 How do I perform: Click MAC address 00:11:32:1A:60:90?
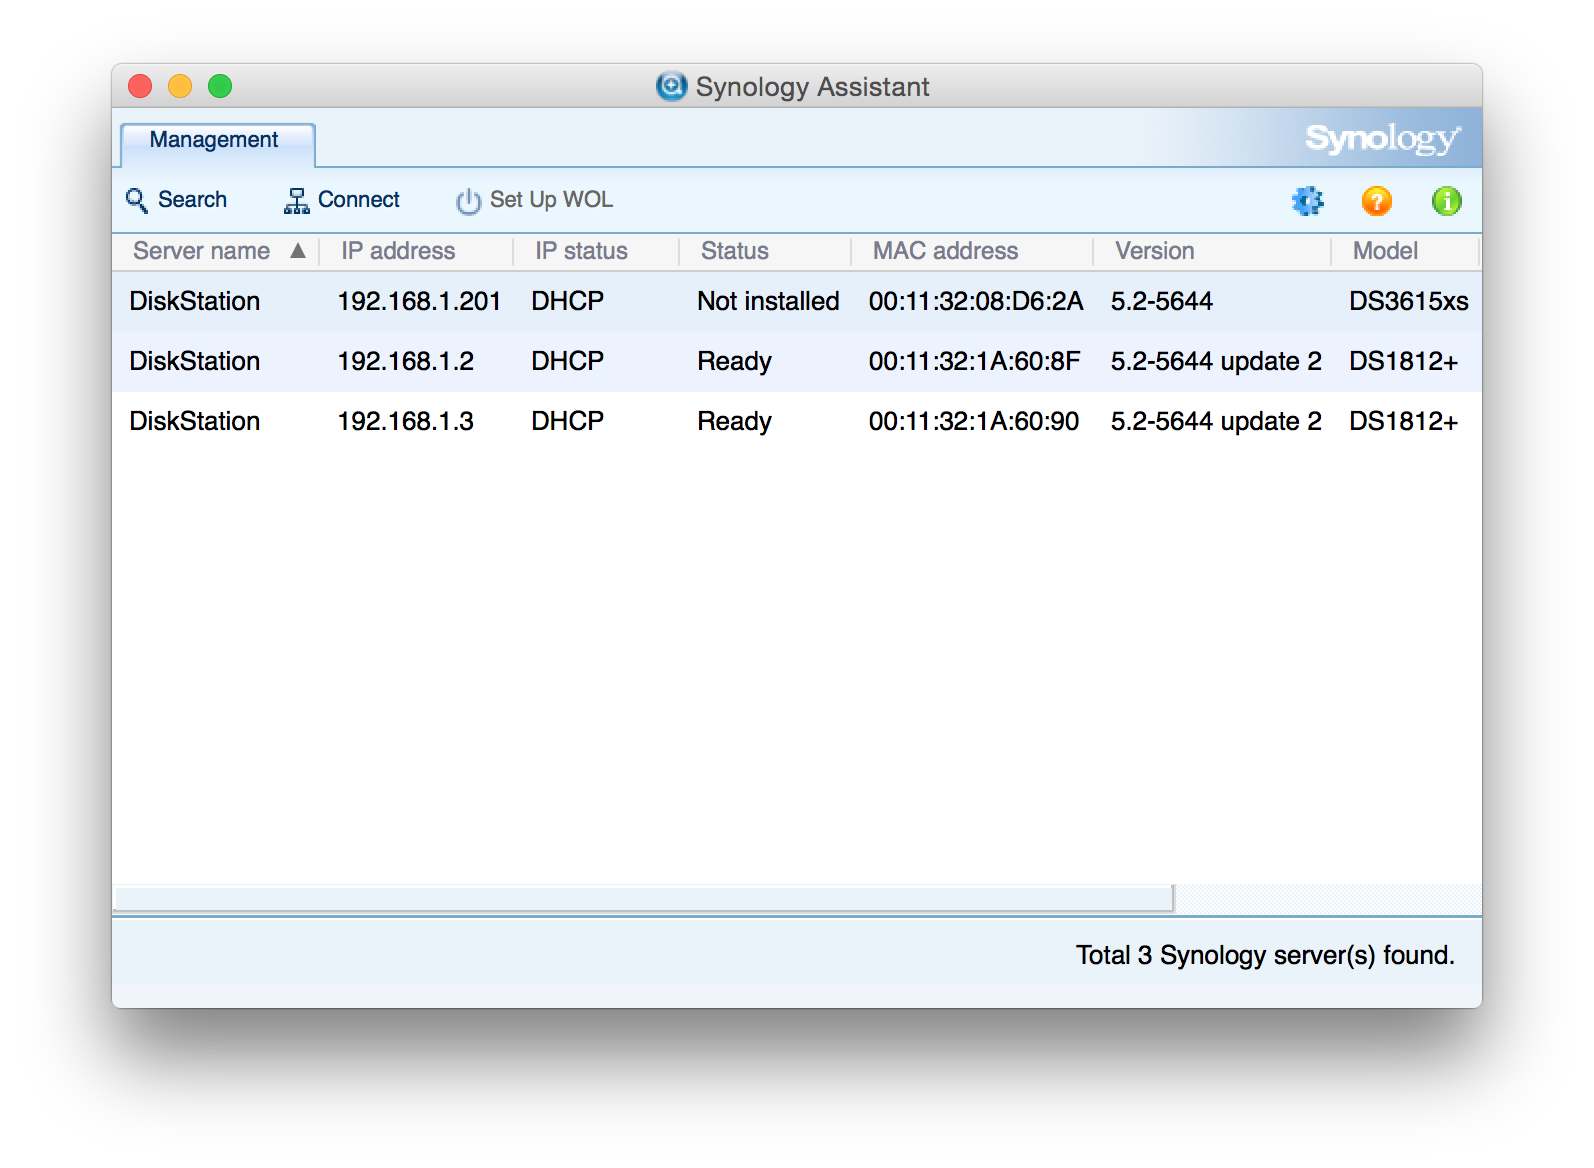(x=974, y=421)
